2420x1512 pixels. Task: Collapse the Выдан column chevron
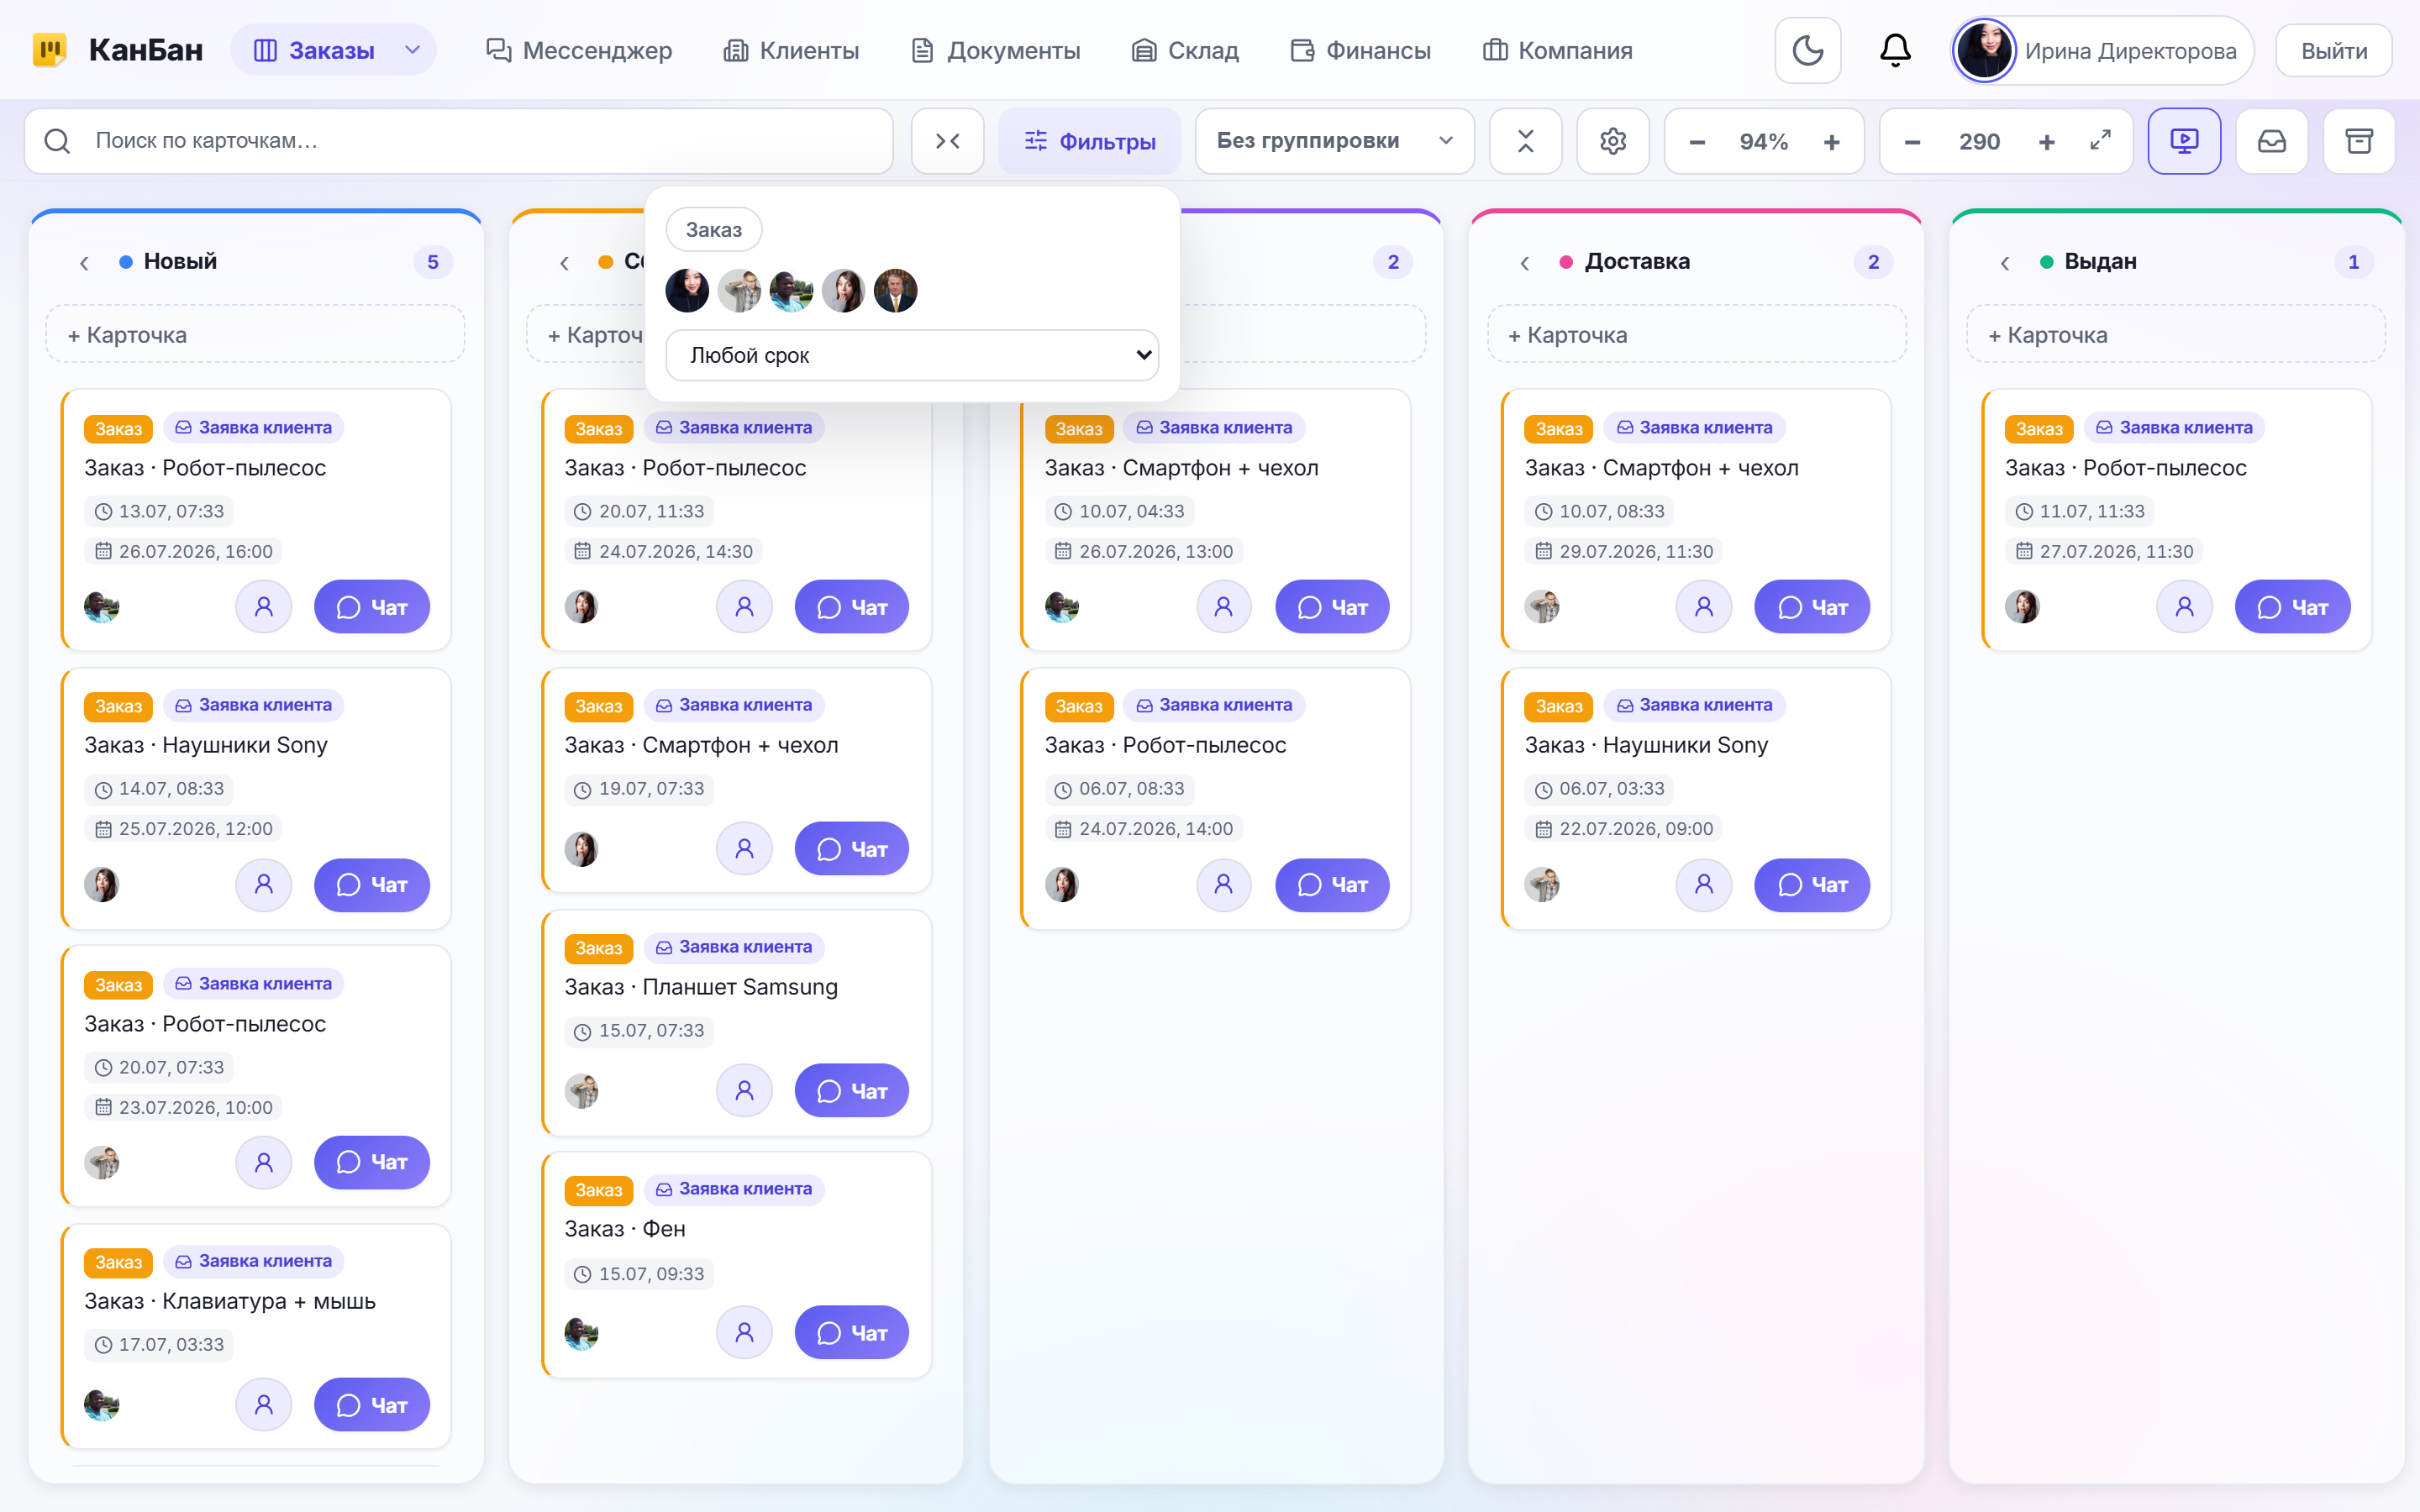click(x=2004, y=262)
